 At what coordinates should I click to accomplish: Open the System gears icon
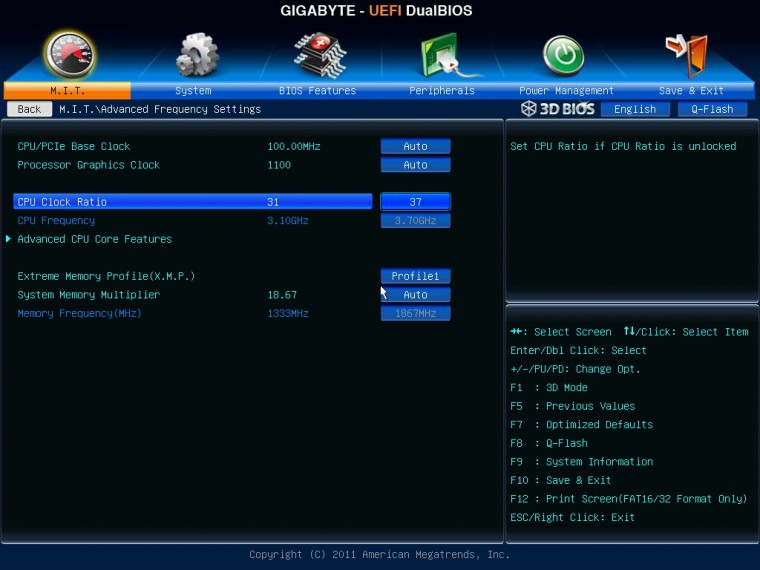197,55
